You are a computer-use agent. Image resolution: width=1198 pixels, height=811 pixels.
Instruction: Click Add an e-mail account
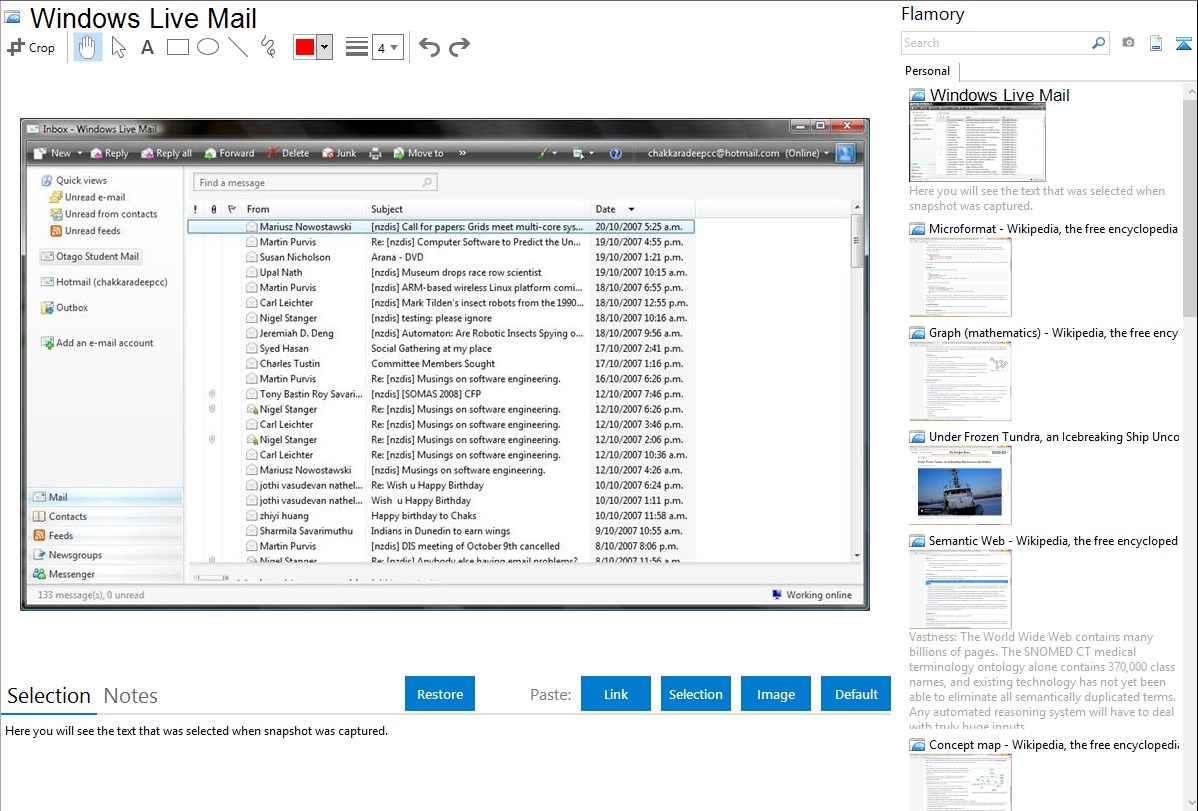click(97, 343)
